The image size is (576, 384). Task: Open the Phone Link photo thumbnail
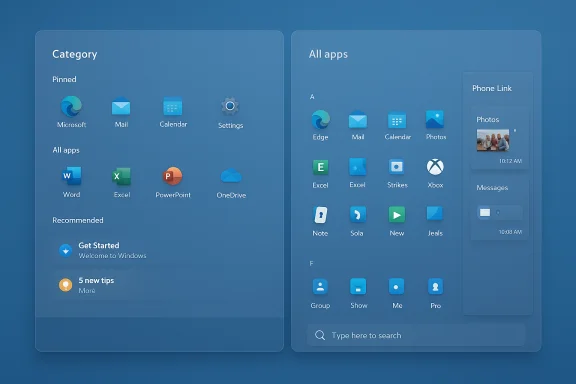(493, 140)
